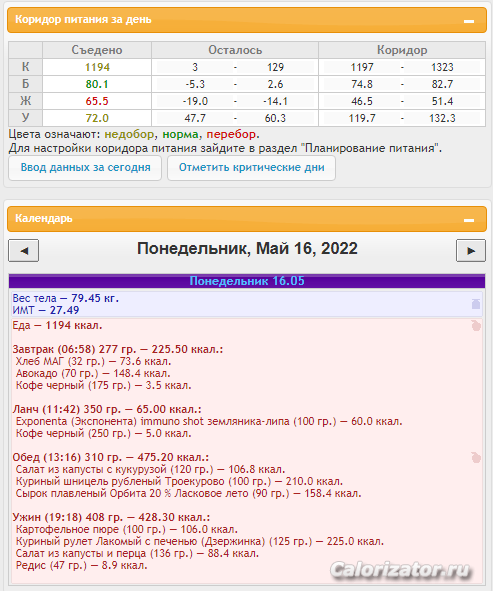
Task: Click eaten calories value '1194' in the table
Action: pyautogui.click(x=97, y=67)
